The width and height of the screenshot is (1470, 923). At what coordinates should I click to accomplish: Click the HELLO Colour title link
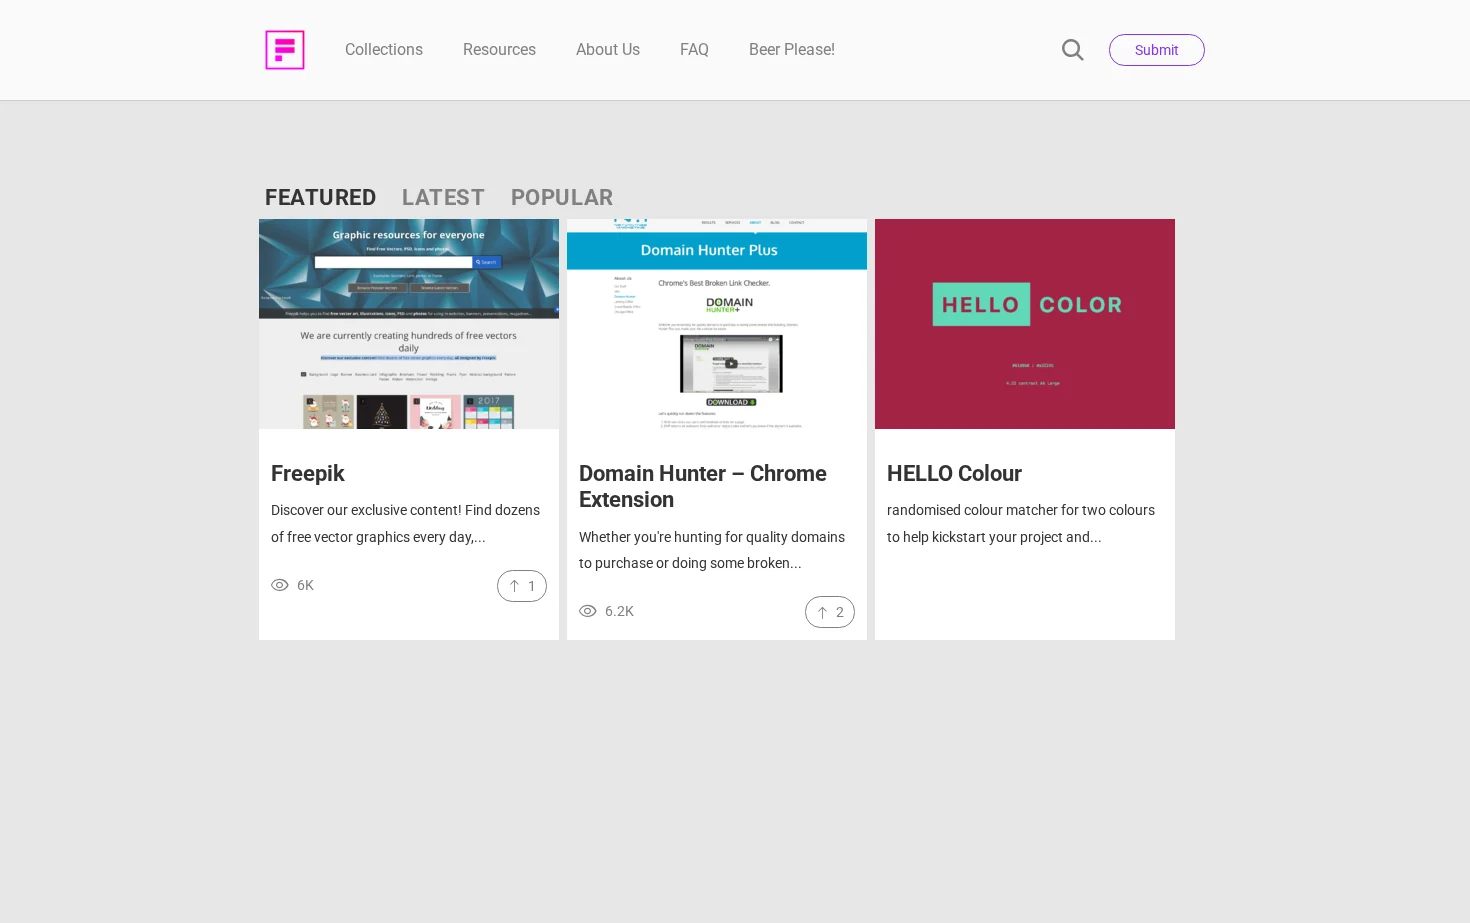pos(954,473)
